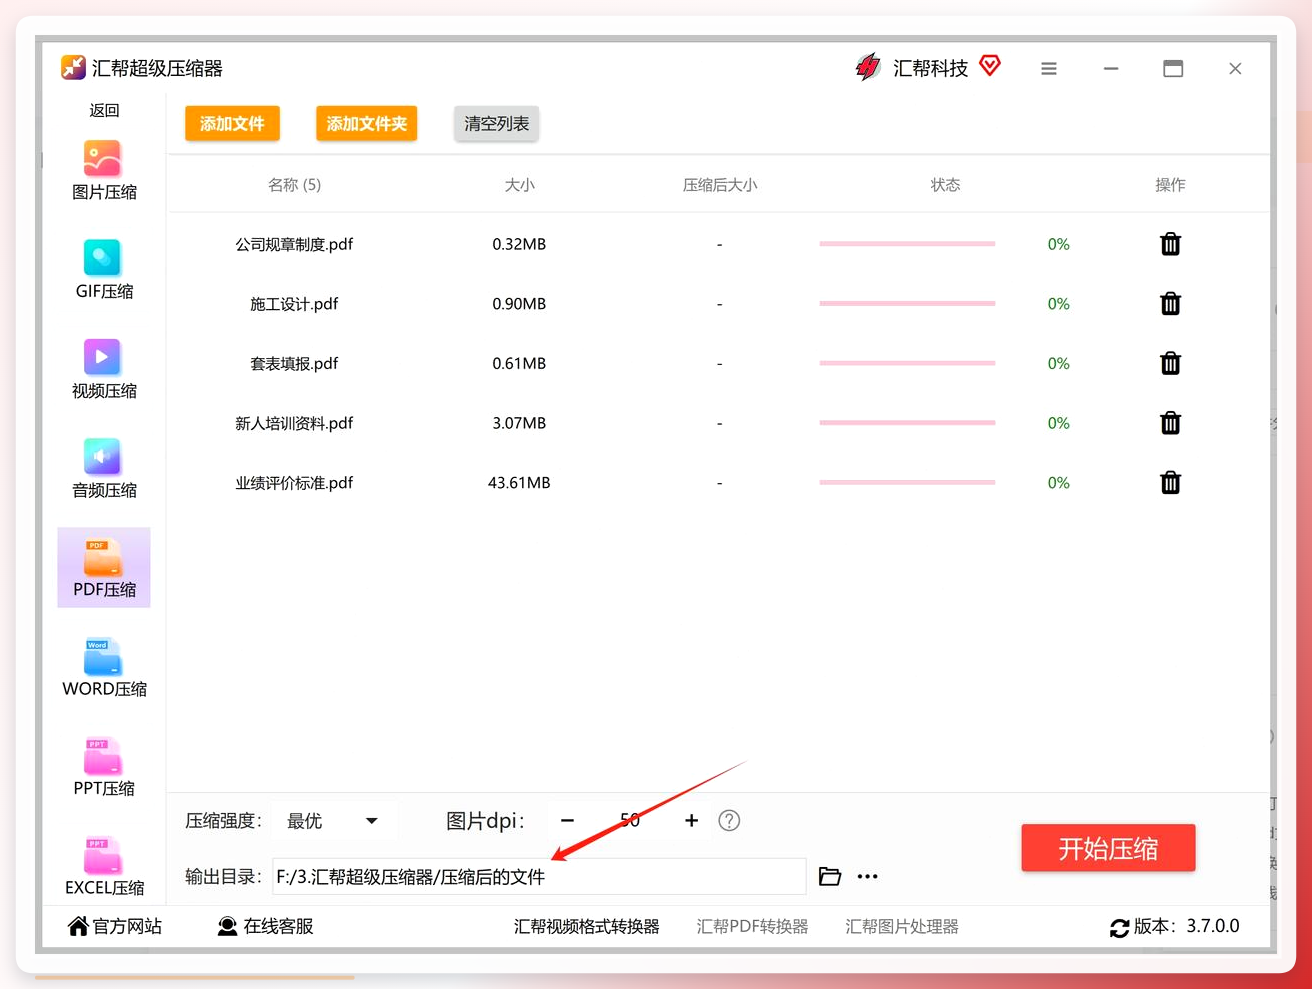The width and height of the screenshot is (1312, 989).
Task: Click the version refresh icon
Action: [x=1119, y=928]
